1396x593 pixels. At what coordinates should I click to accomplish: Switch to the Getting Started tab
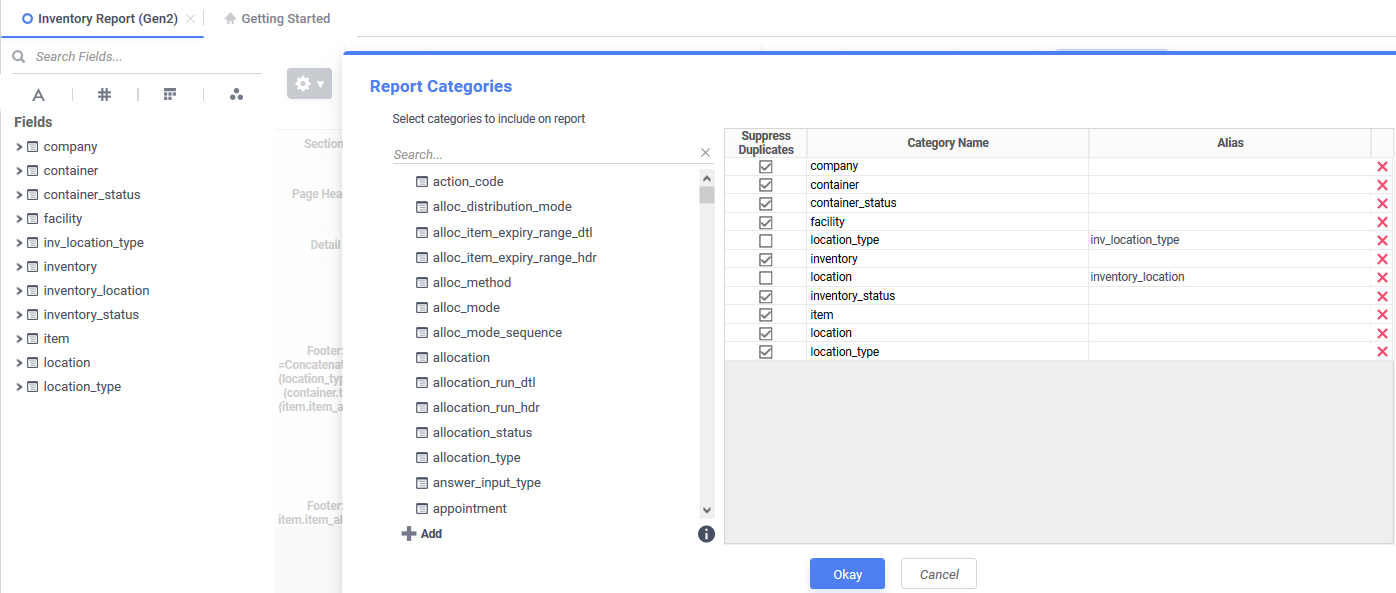(x=277, y=18)
